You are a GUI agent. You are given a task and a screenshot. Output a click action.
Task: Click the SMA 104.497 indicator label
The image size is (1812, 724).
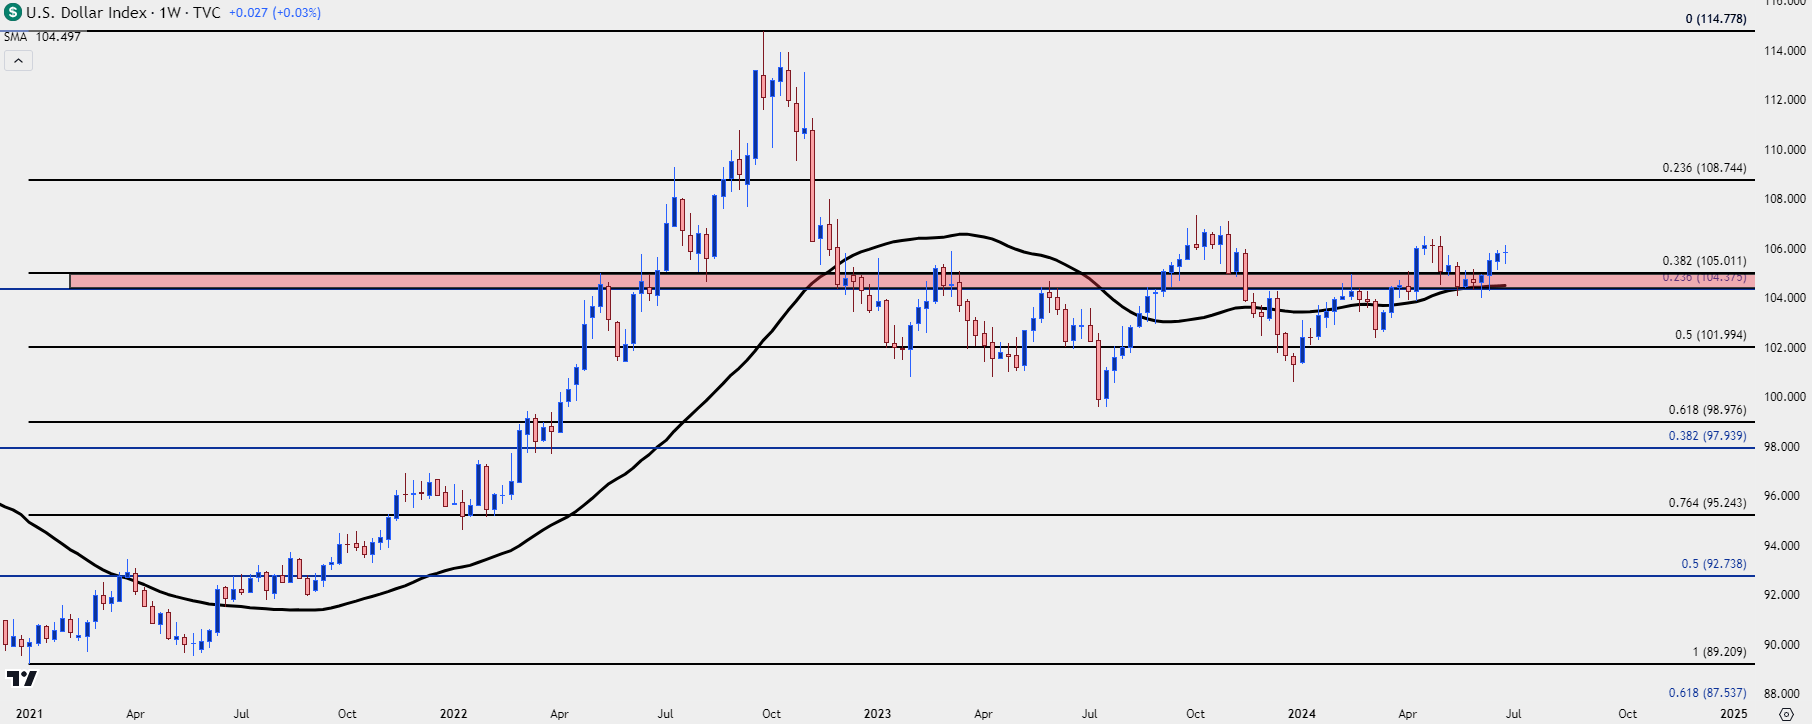(x=42, y=37)
